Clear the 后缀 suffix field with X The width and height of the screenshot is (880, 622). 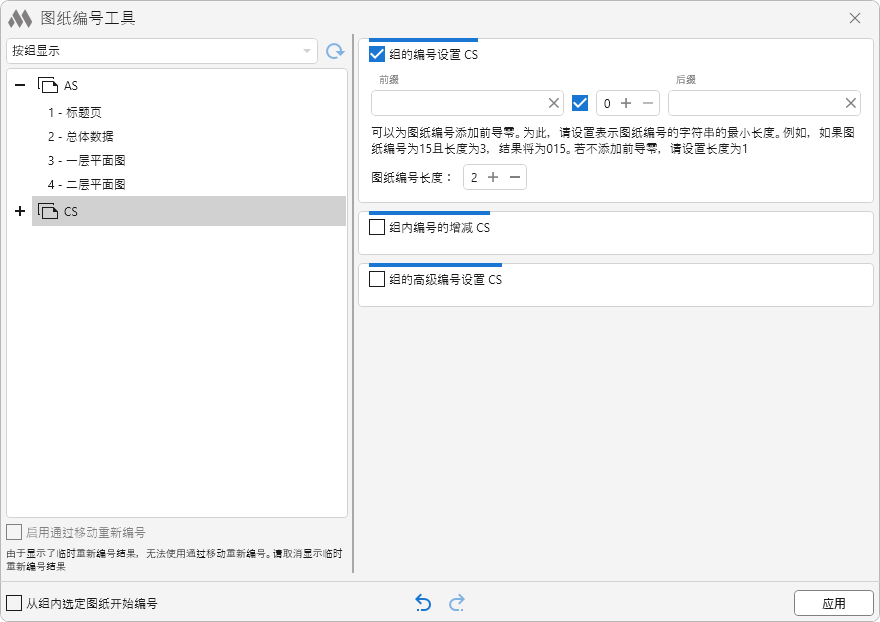point(851,103)
